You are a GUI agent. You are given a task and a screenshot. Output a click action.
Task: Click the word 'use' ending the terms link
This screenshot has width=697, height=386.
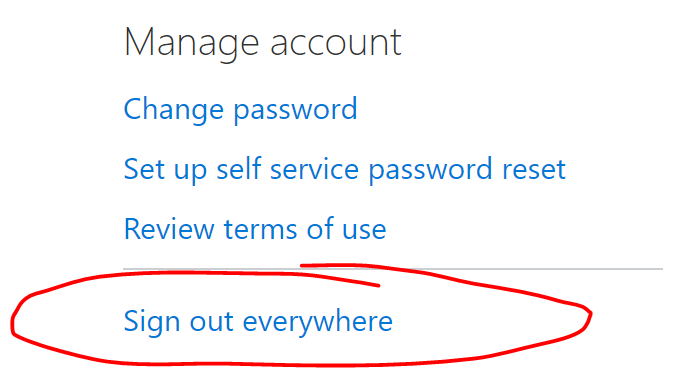point(364,230)
